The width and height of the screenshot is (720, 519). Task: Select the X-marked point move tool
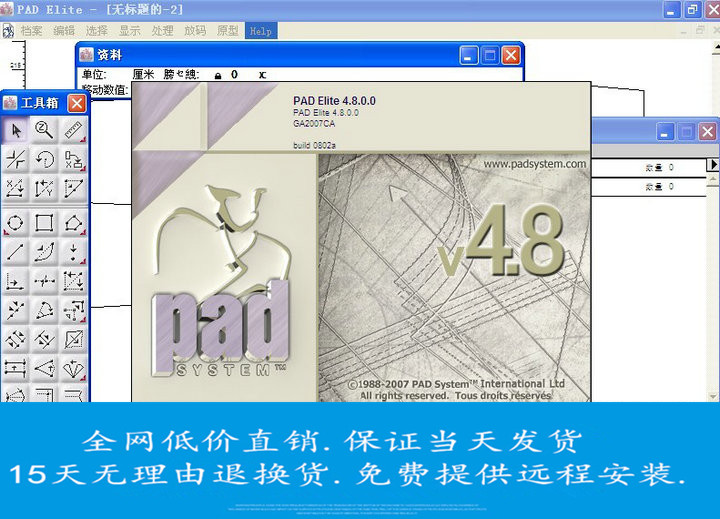pyautogui.click(x=15, y=188)
